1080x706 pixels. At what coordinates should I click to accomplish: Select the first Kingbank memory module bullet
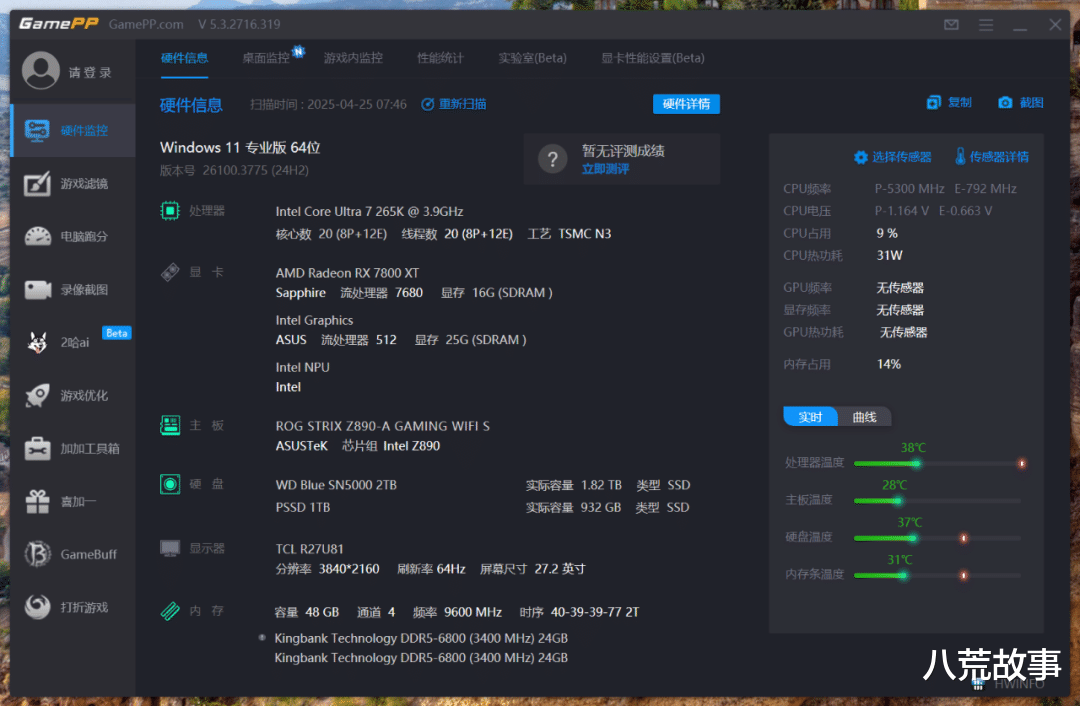click(x=262, y=638)
